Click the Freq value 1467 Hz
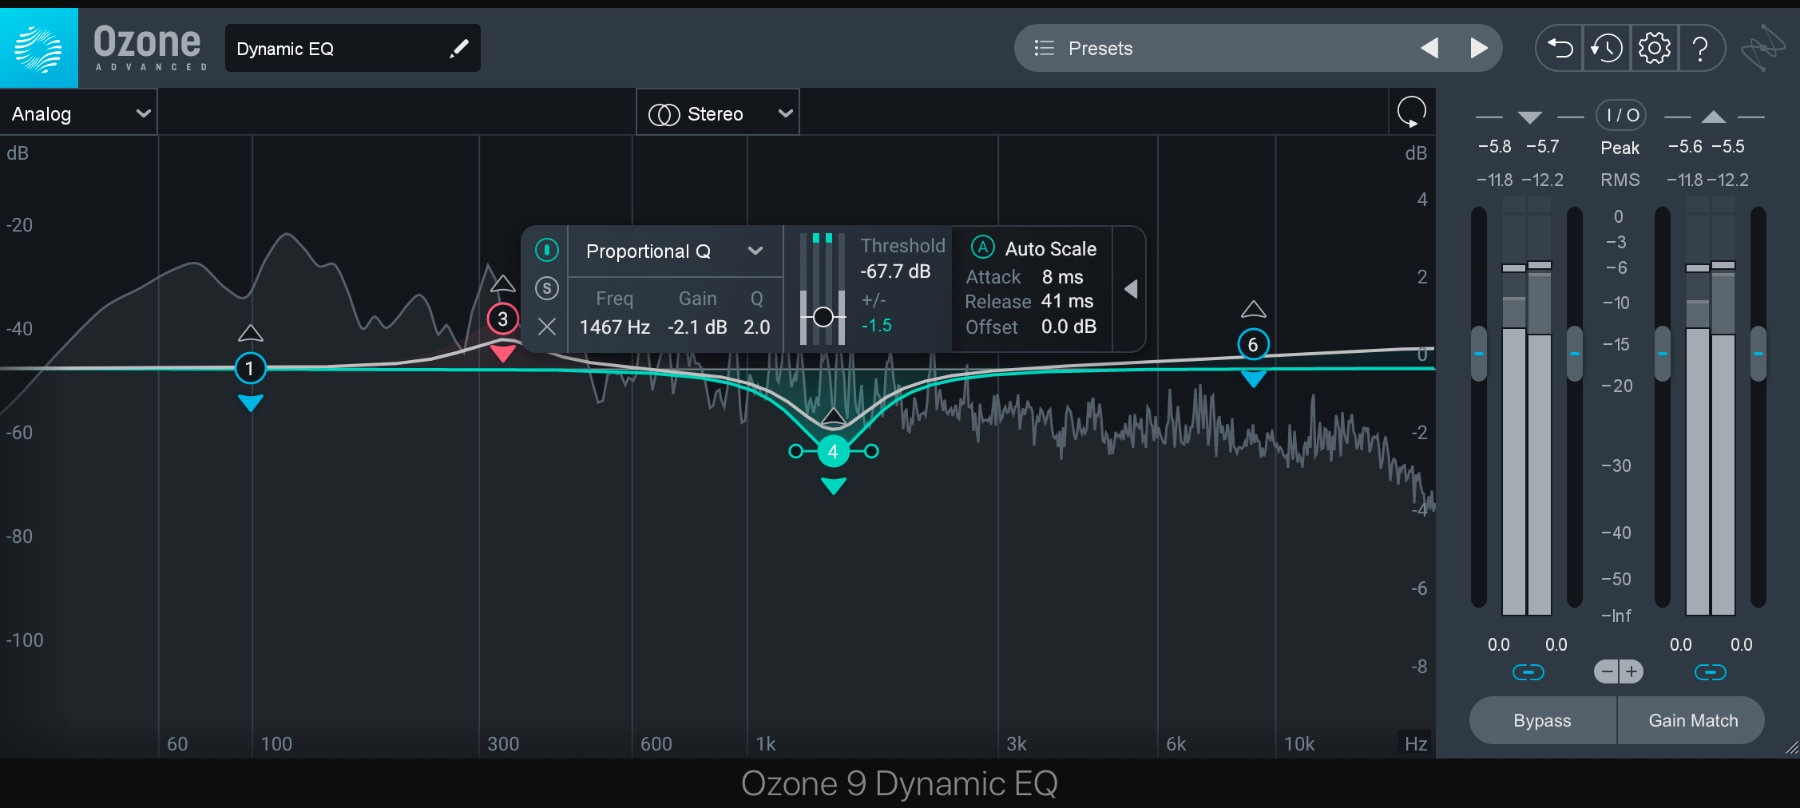Screen dimensions: 1800x808 click(614, 327)
